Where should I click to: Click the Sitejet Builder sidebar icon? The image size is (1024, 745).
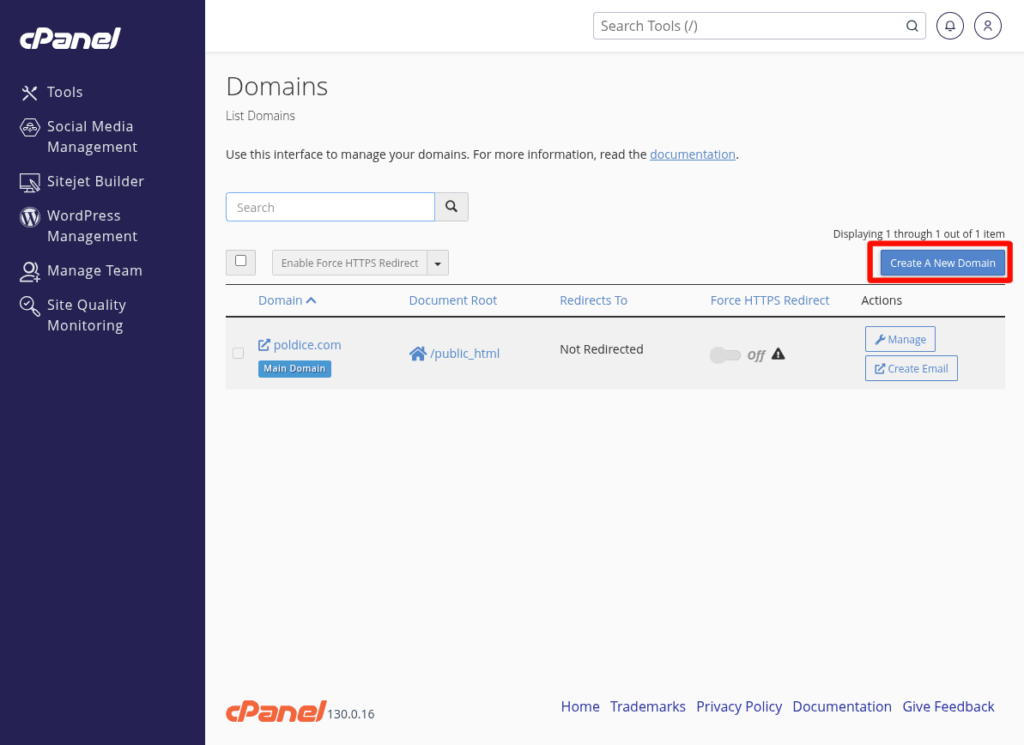[30, 182]
